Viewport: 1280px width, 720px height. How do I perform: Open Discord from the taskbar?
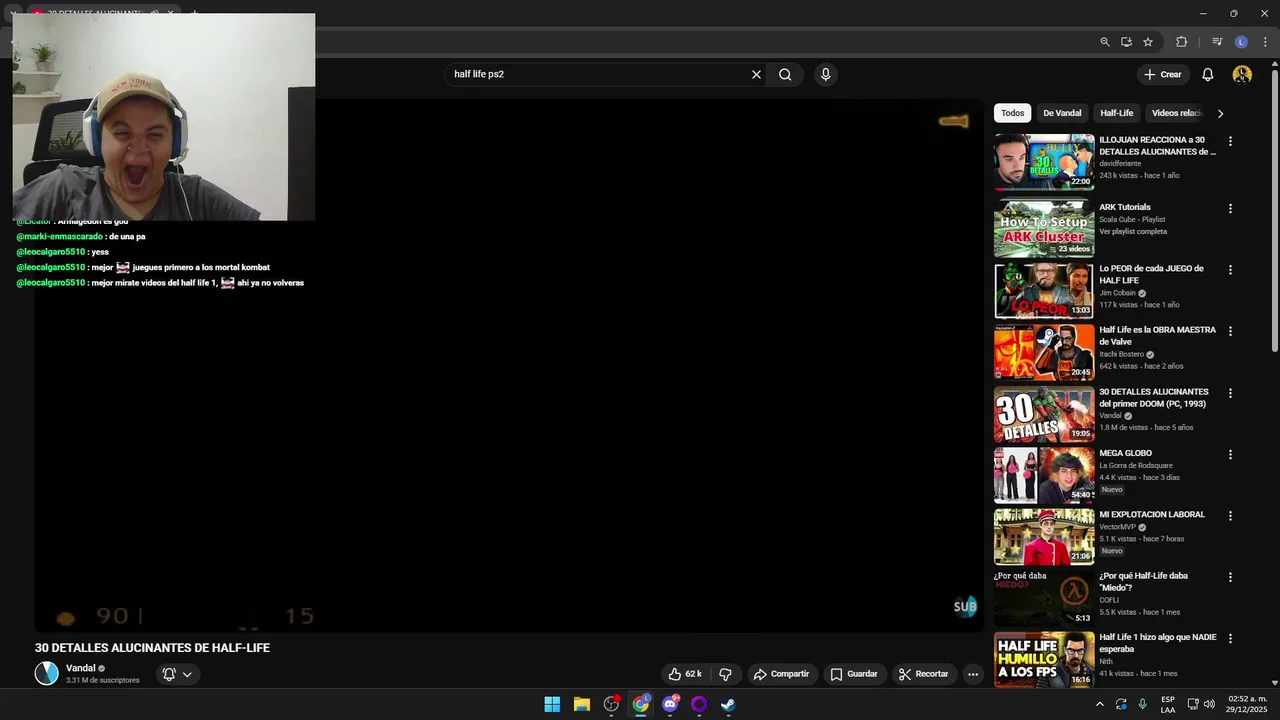pyautogui.click(x=670, y=704)
